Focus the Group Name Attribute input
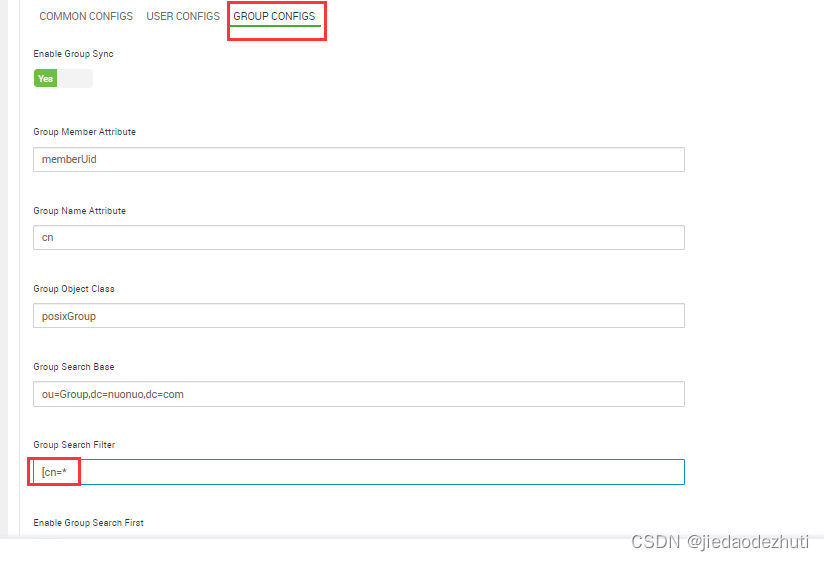Viewport: 824px width, 561px height. (x=359, y=237)
